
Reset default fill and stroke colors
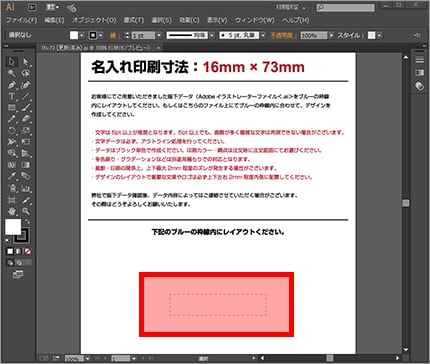(x=8, y=240)
